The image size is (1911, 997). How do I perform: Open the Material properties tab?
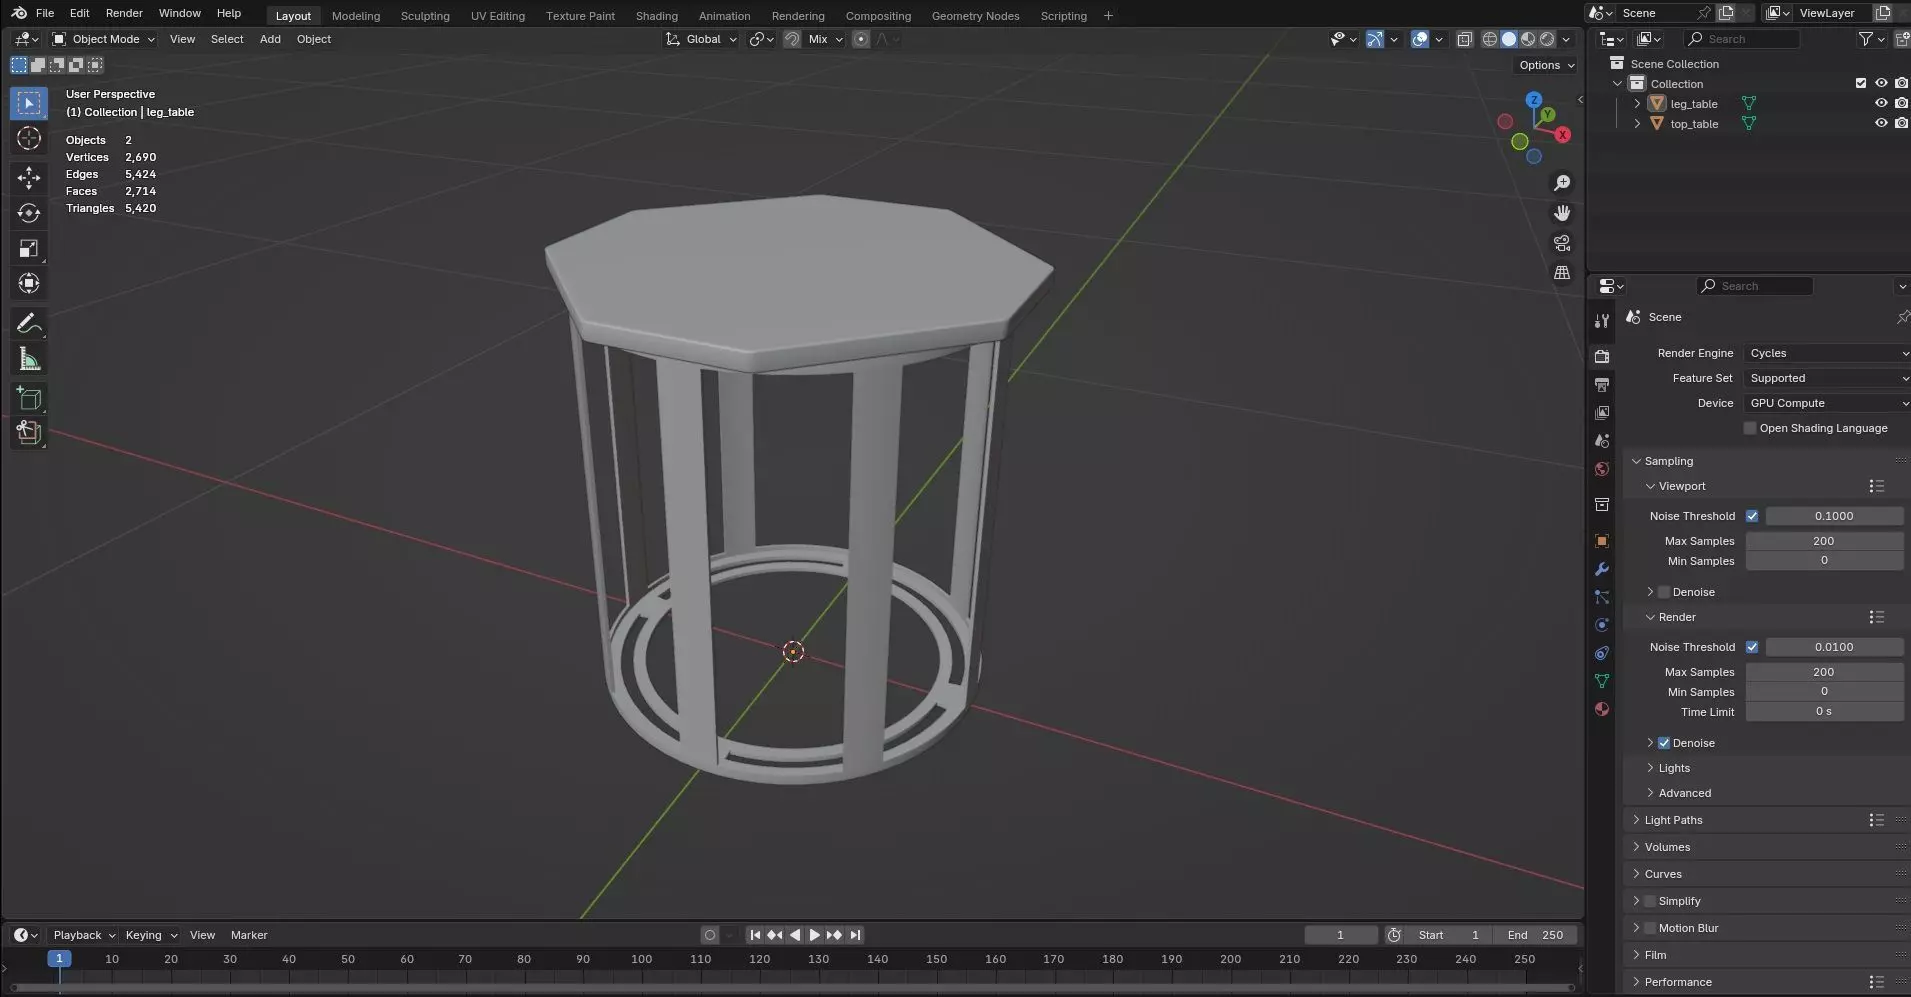pos(1602,709)
